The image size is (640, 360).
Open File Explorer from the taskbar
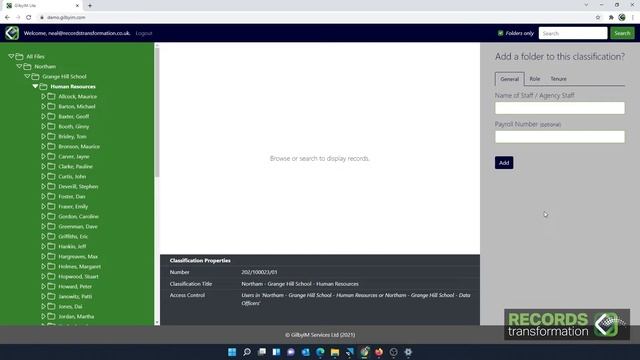point(335,352)
